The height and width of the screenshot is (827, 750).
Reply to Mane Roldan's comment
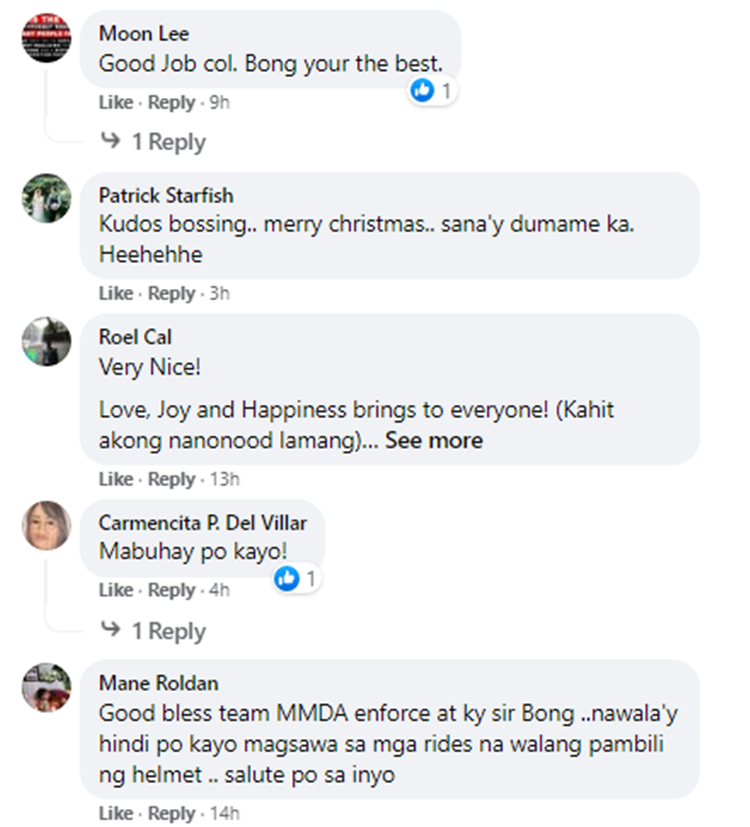171,813
